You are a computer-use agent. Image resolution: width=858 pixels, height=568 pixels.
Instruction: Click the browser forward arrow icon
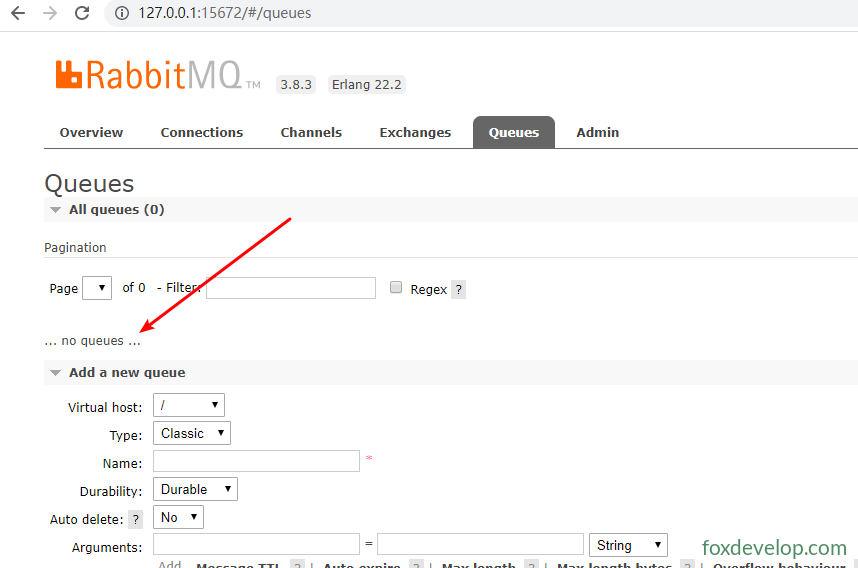pos(50,13)
